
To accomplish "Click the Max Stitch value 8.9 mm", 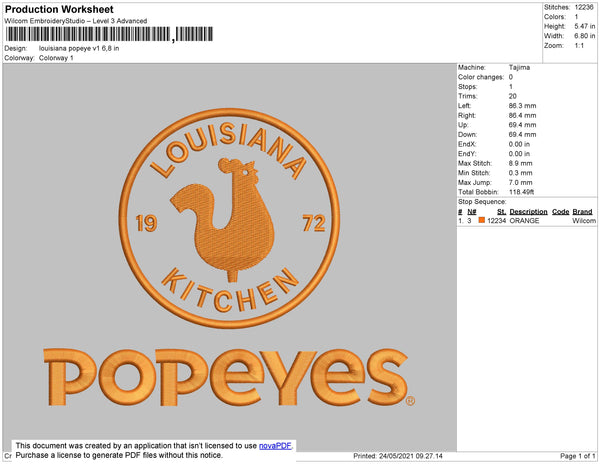I will tap(520, 163).
